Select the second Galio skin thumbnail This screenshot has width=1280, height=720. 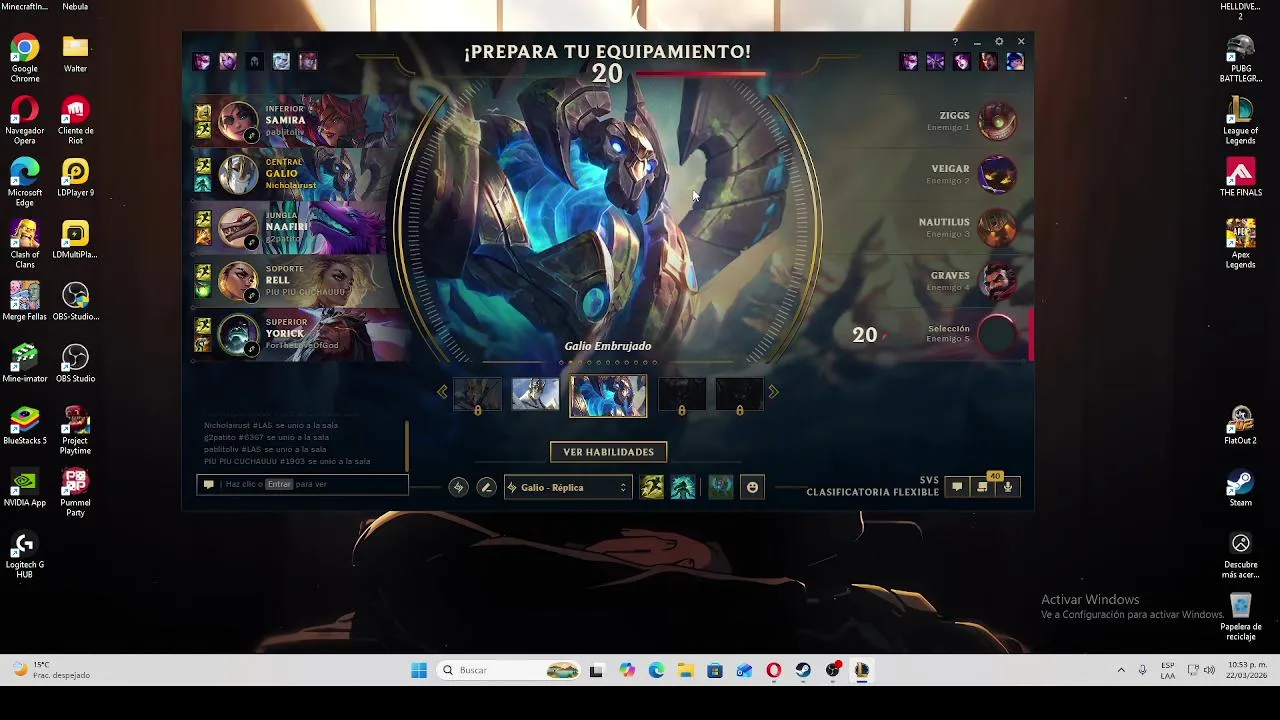(x=535, y=395)
